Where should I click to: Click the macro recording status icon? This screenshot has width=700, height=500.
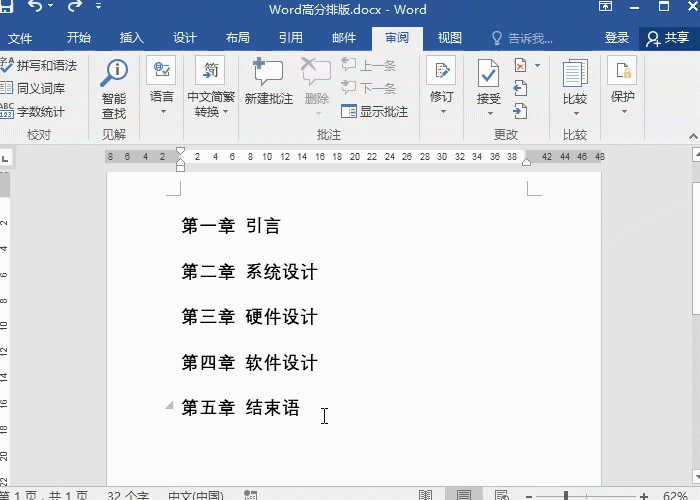click(x=250, y=495)
